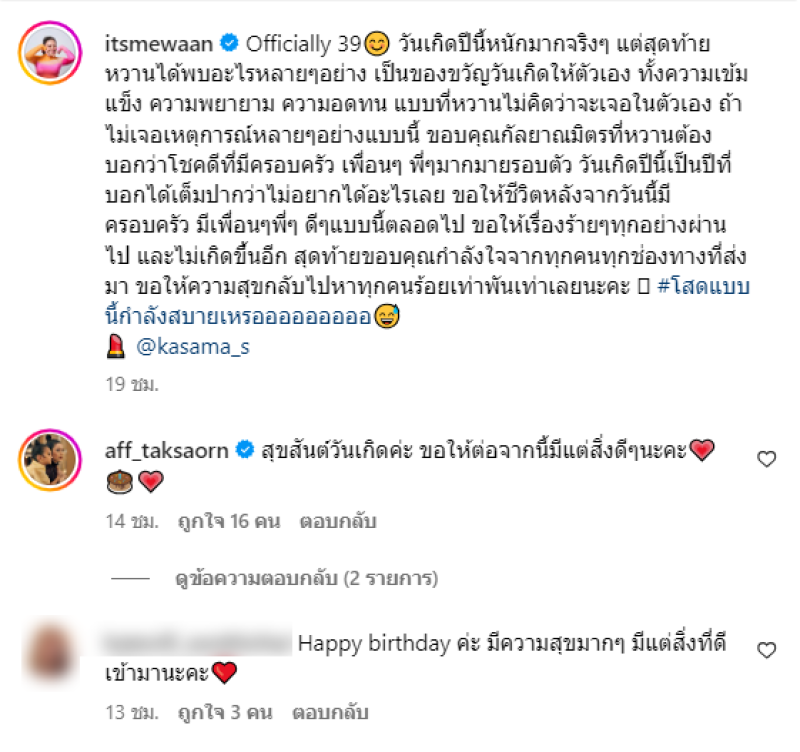Expand ดูข้อความตอบกลับ (2 รายการ) replies

[306, 579]
